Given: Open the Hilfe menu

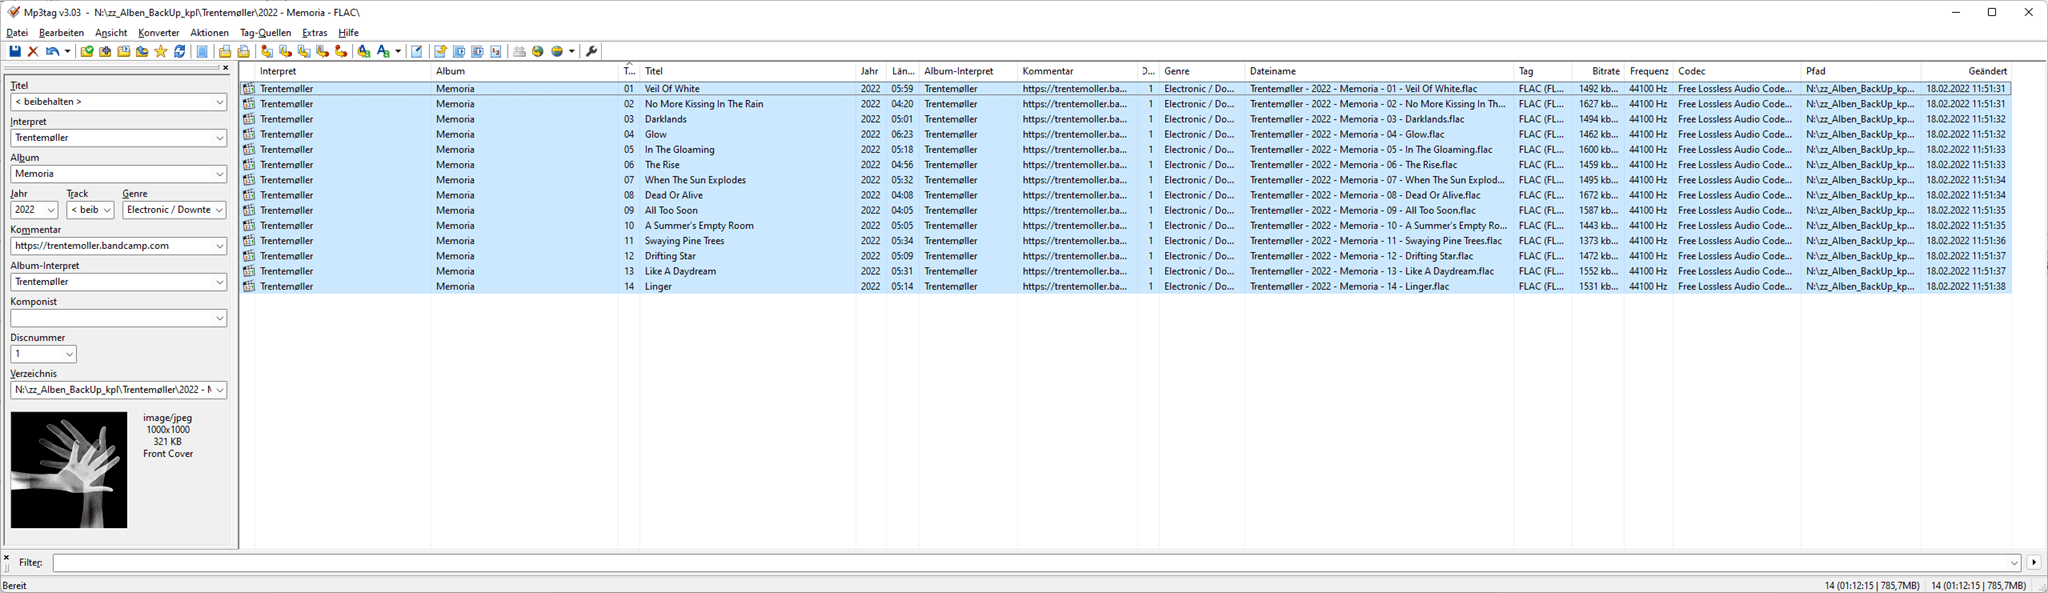Looking at the screenshot, I should [x=348, y=33].
